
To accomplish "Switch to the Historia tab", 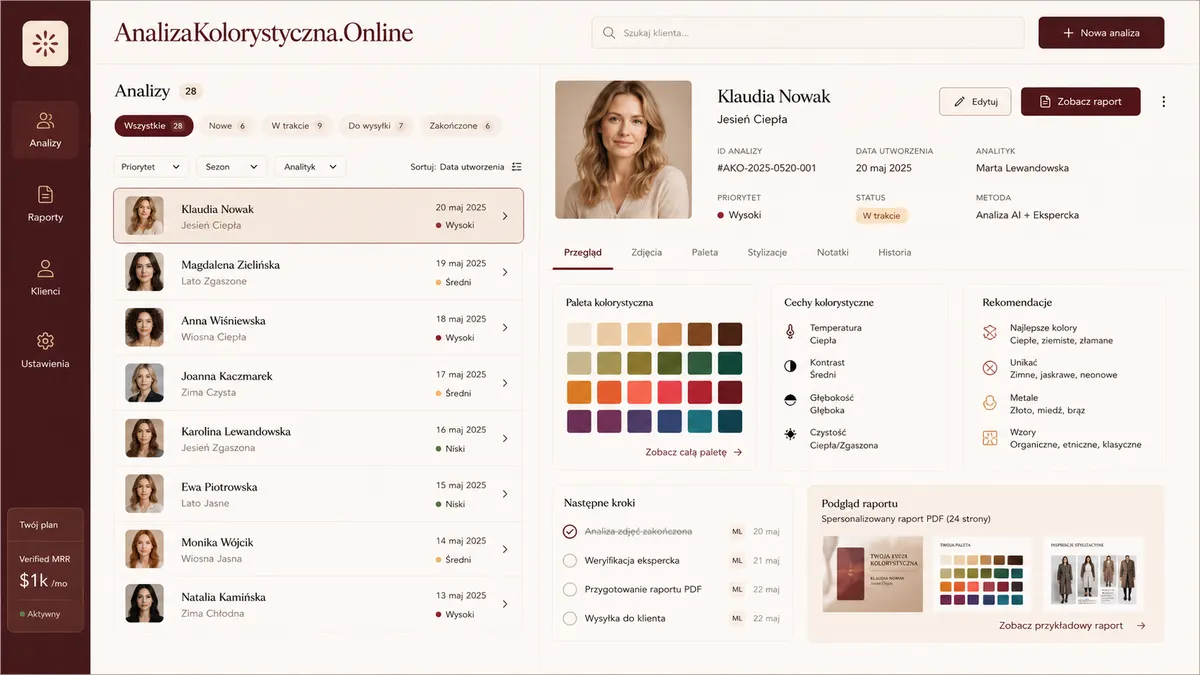I will pos(895,252).
